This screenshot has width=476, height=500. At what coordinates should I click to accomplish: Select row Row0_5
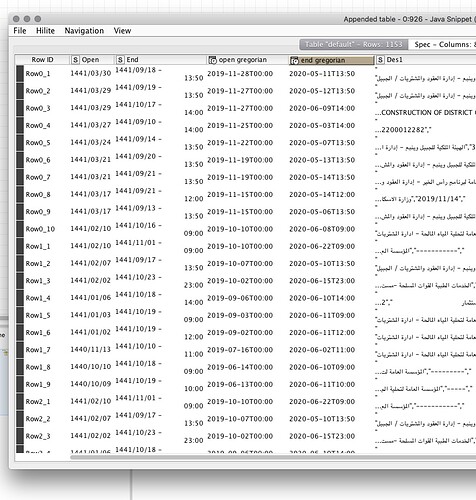tap(38, 143)
